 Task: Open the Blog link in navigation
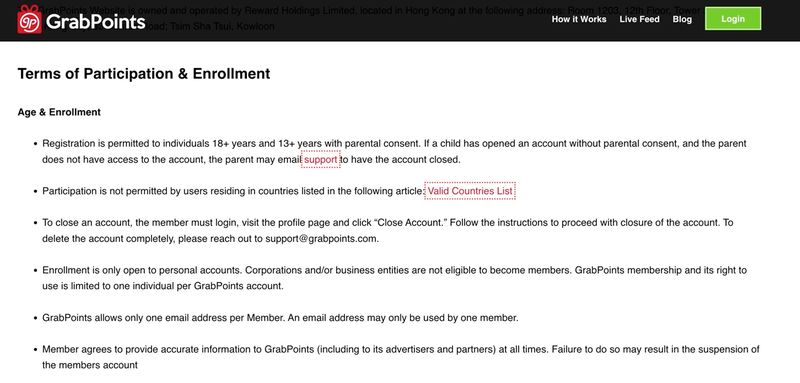pyautogui.click(x=682, y=19)
